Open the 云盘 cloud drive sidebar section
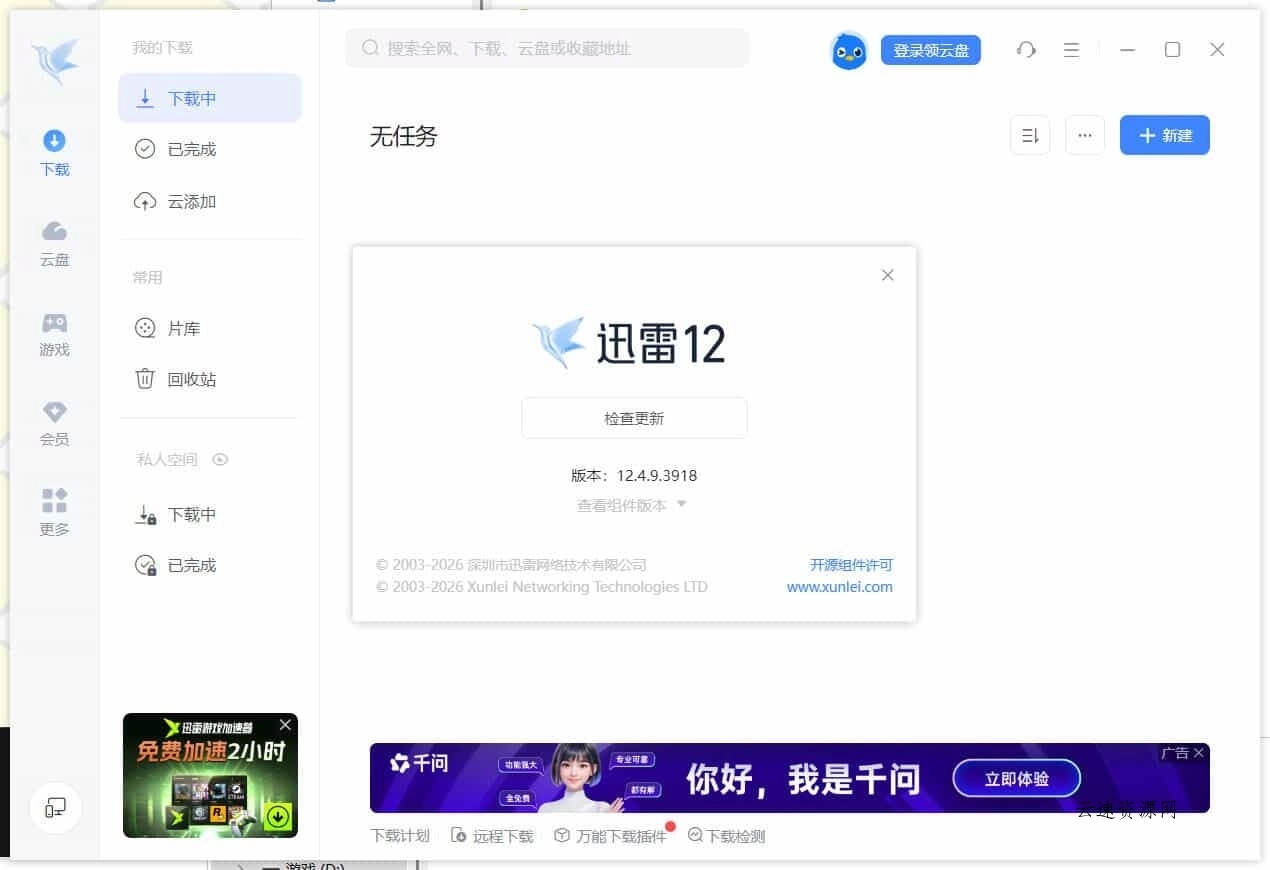 pos(54,243)
